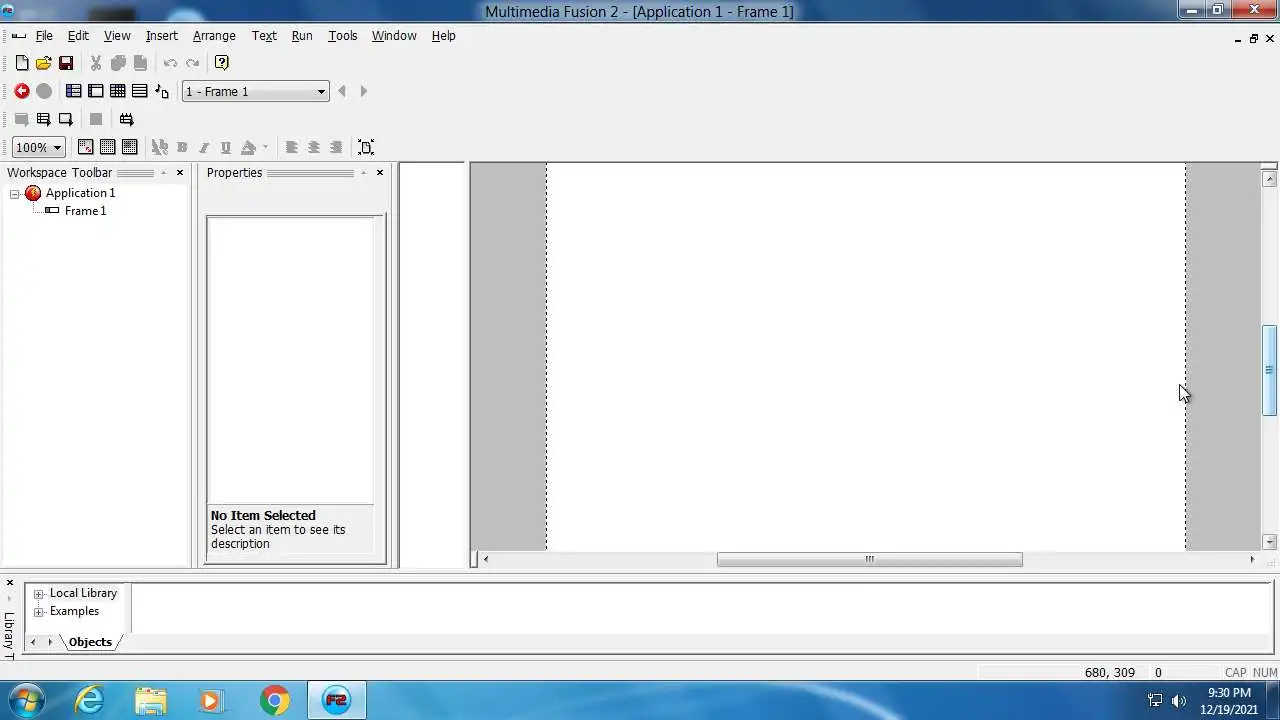Click the Run Frame icon
This screenshot has width=1280, height=720.
coord(66,119)
